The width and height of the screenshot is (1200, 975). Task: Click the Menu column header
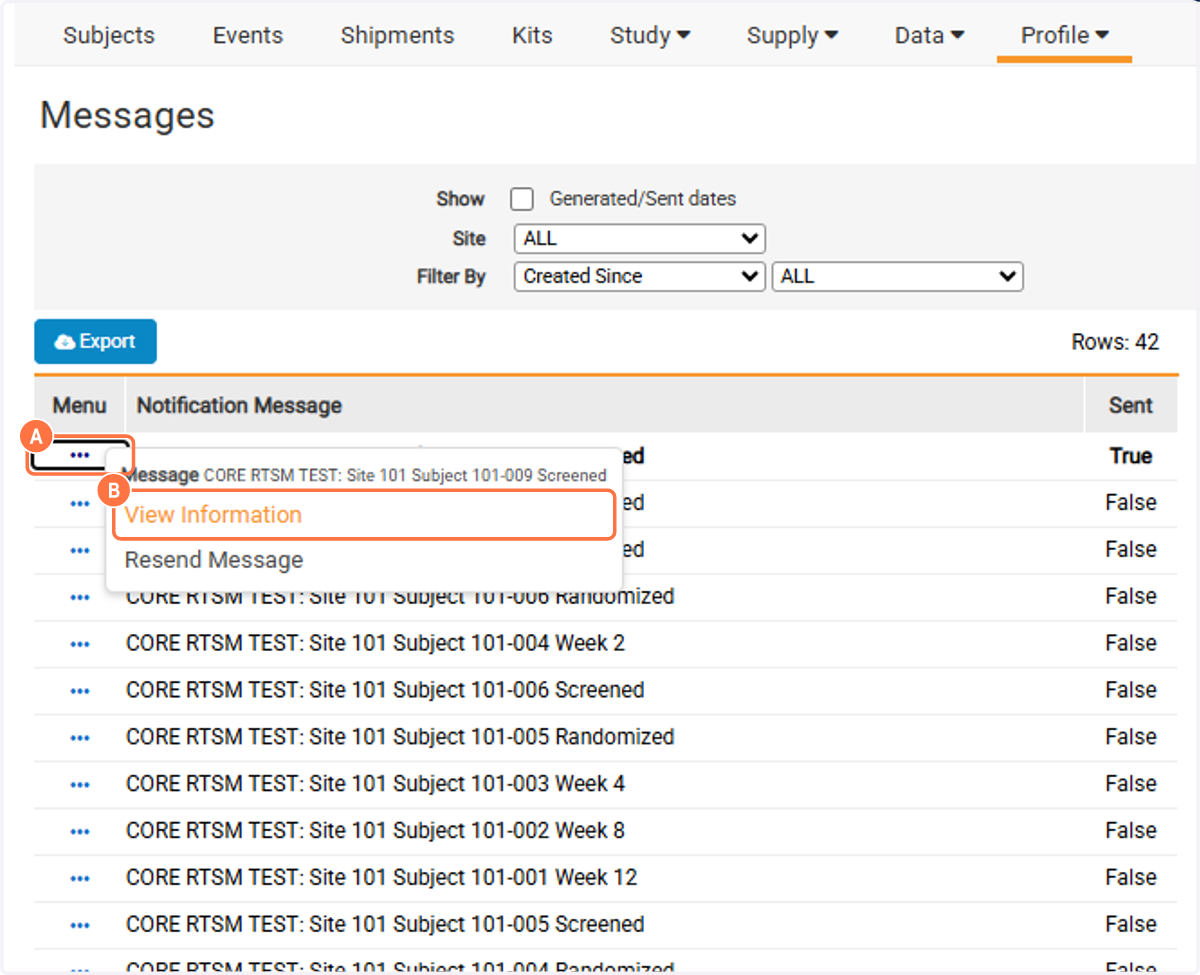[80, 405]
